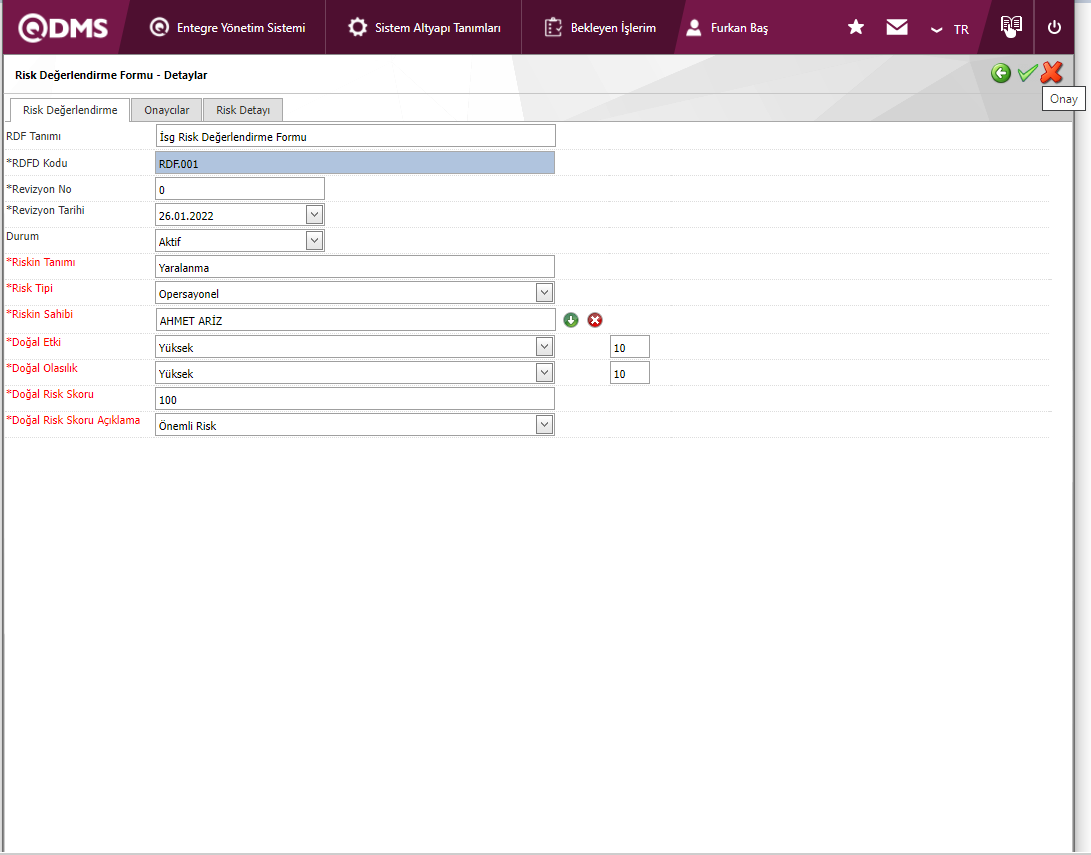Open the mail envelope icon

[897, 27]
